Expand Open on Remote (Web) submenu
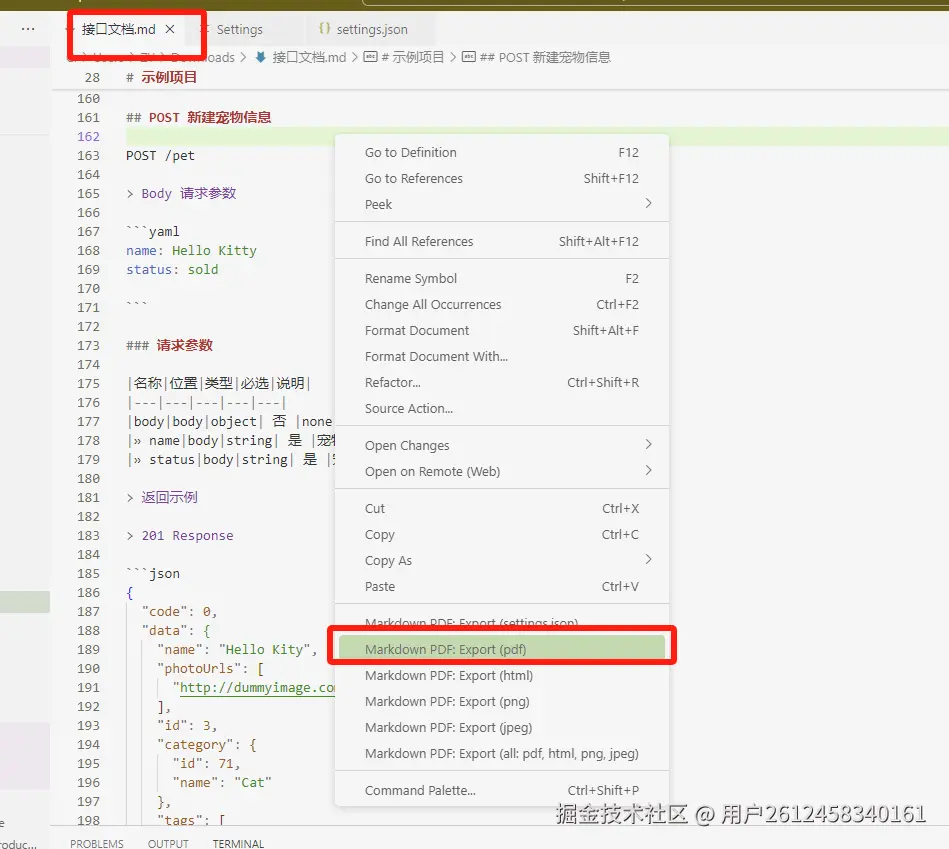 (502, 471)
